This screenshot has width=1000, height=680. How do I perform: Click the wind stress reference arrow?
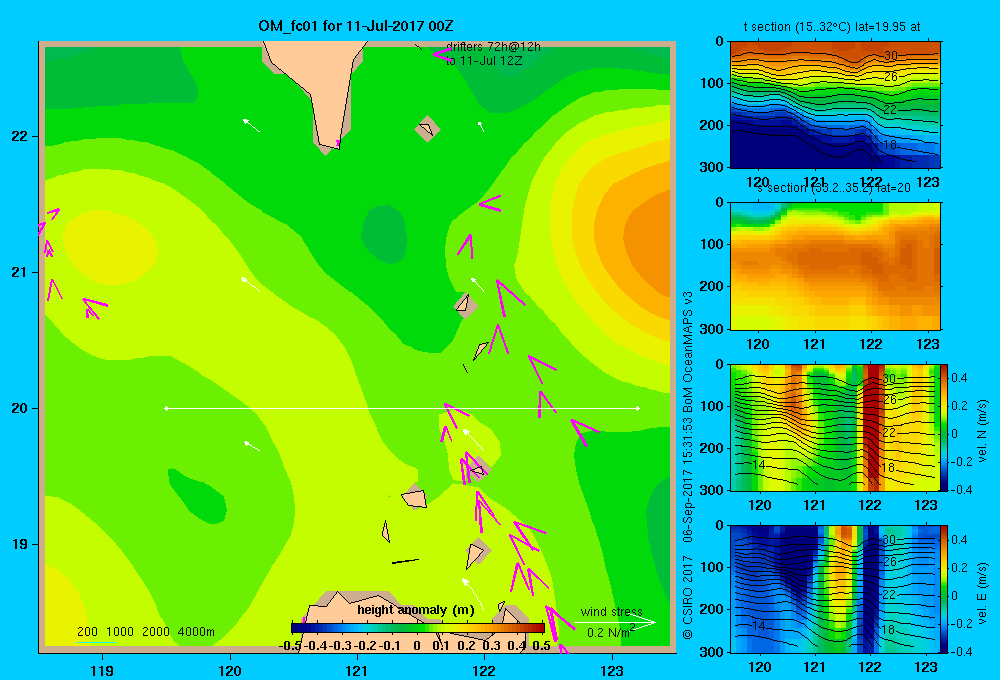pos(615,622)
